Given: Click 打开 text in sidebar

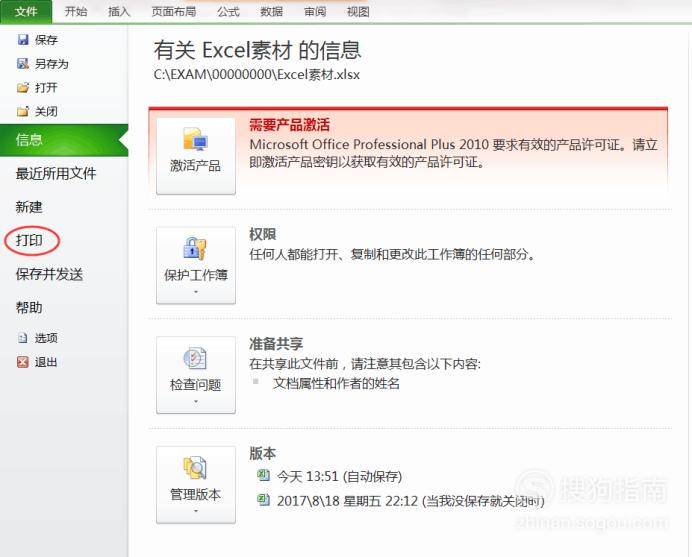Looking at the screenshot, I should tap(46, 88).
